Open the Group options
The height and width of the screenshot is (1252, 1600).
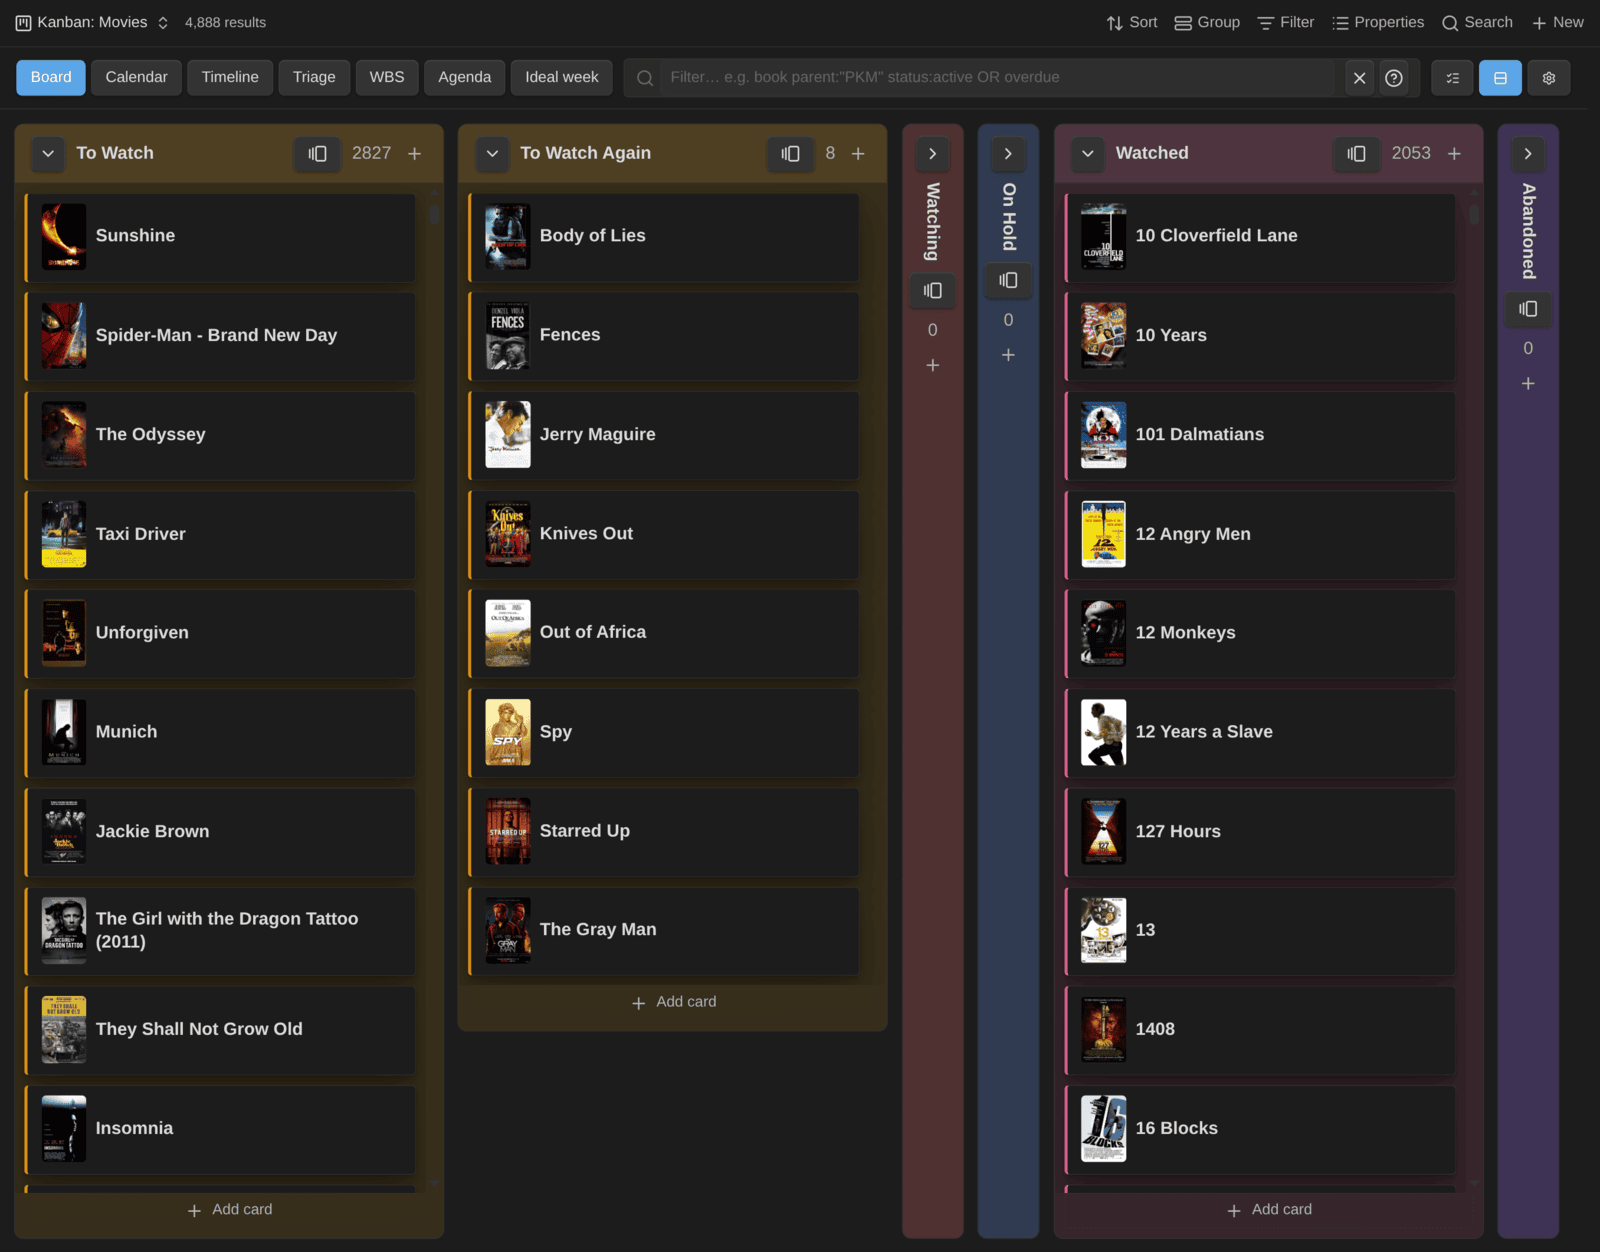(x=1207, y=22)
